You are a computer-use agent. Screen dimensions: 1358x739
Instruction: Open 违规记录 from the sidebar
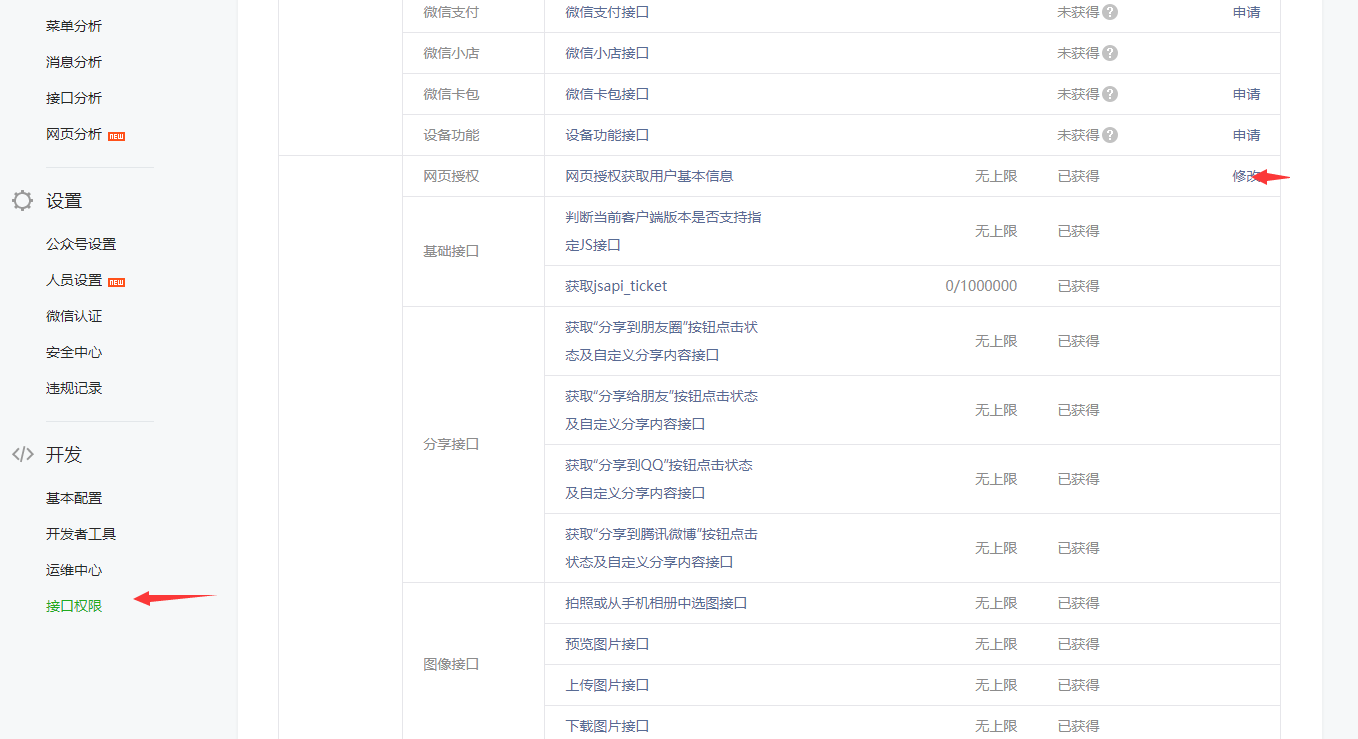click(74, 388)
